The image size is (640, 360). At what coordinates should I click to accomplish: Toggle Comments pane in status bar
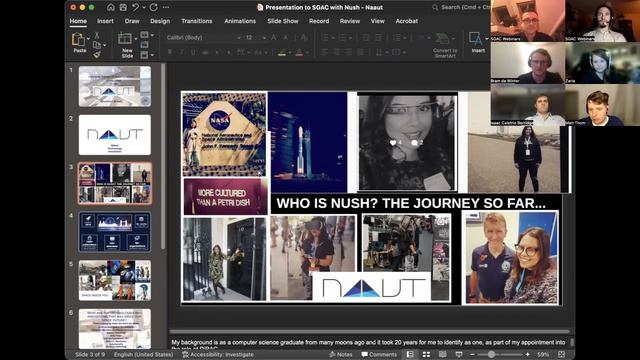click(x=379, y=354)
